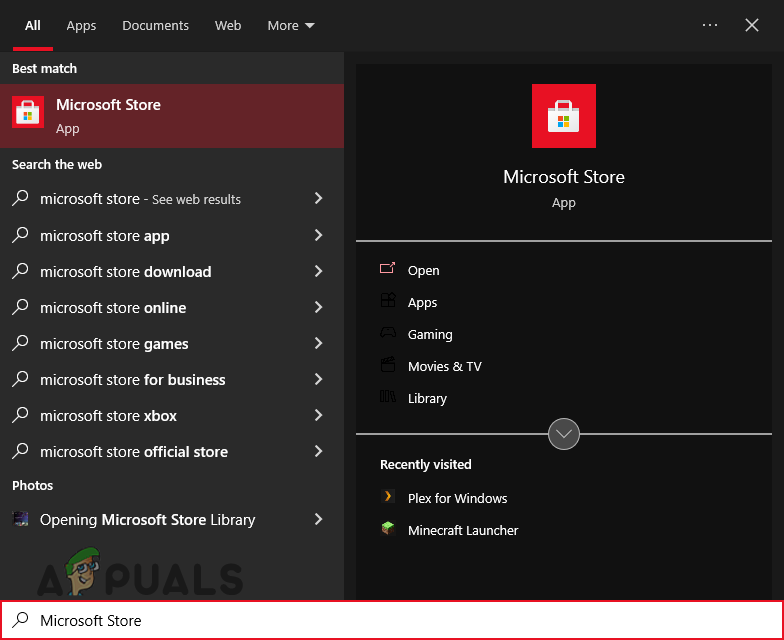Image resolution: width=784 pixels, height=640 pixels.
Task: Switch to the Apps tab
Action: coord(81,25)
